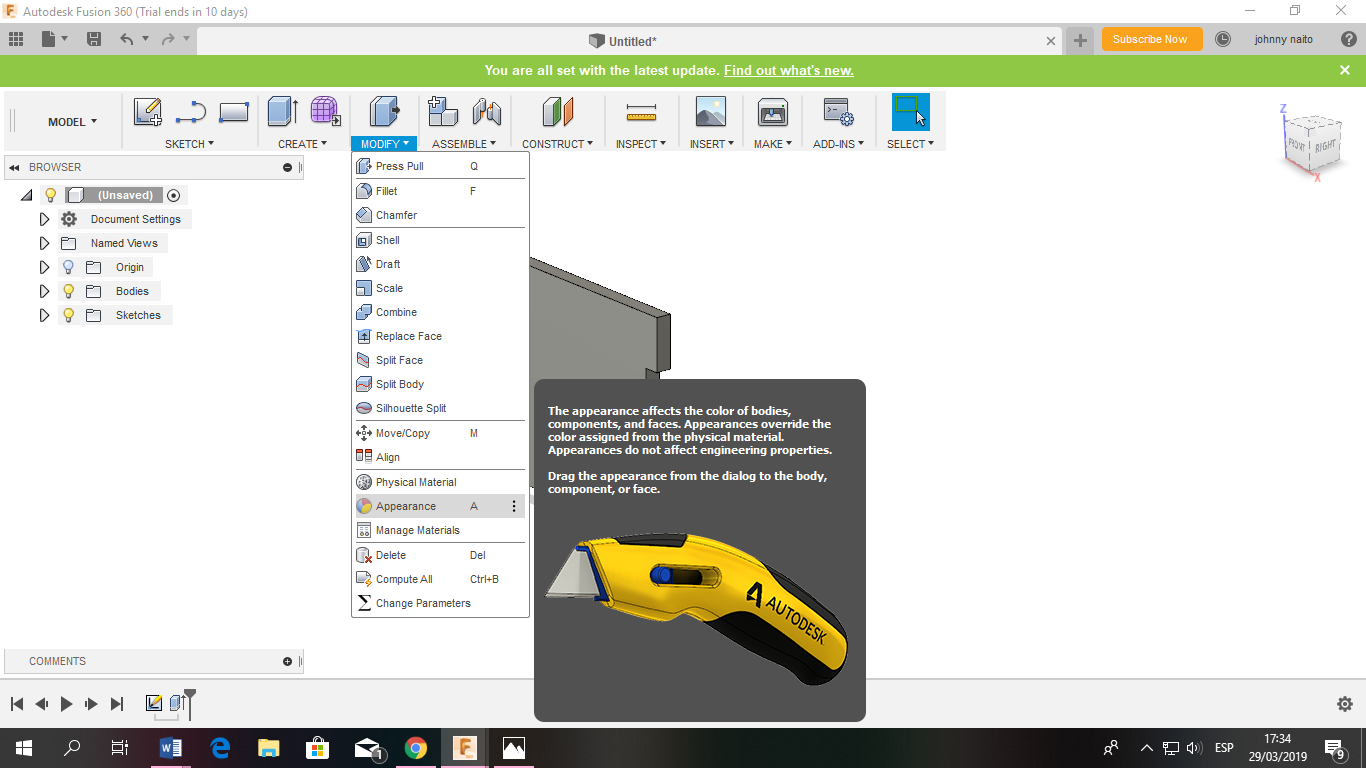Expand the Origin node
The height and width of the screenshot is (768, 1366).
[44, 267]
